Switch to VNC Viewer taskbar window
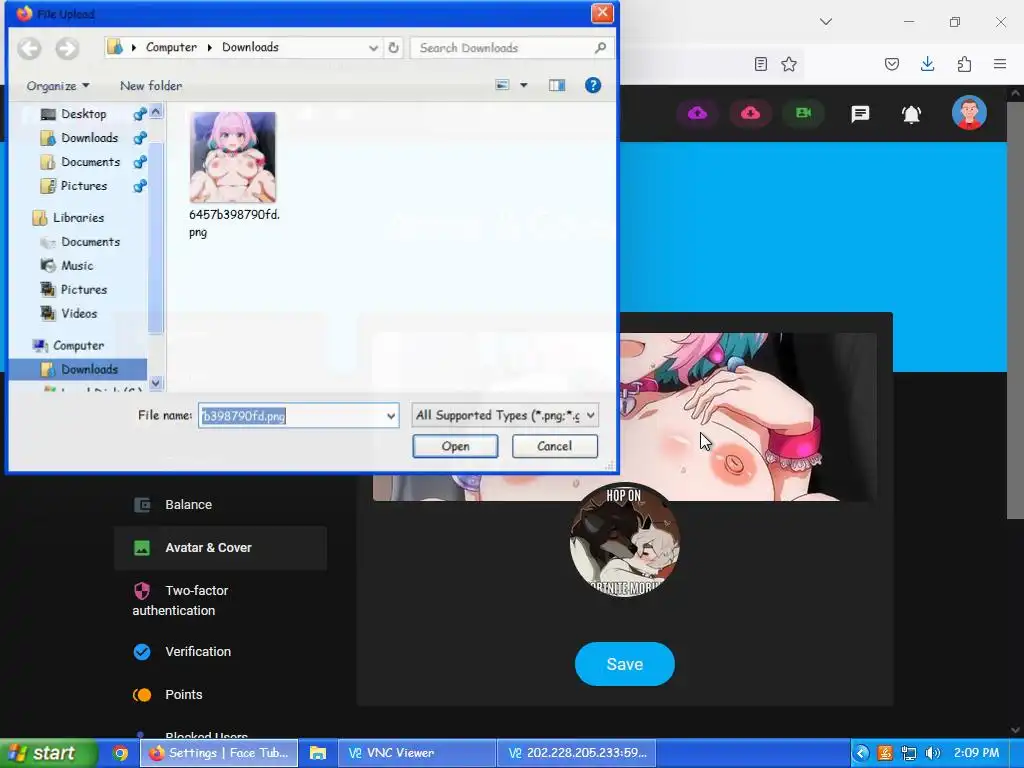1024x768 pixels. pyautogui.click(x=416, y=753)
